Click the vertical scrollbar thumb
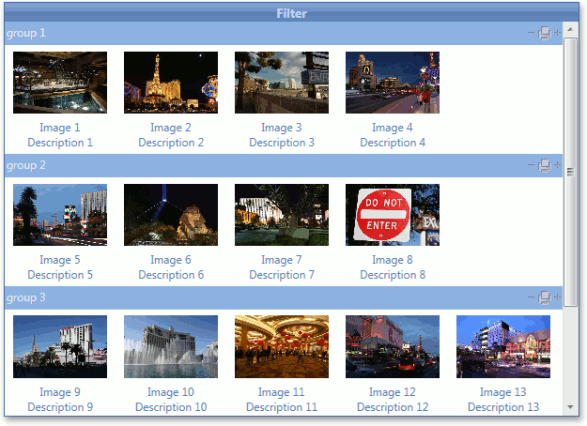This screenshot has width=587, height=426. click(x=571, y=171)
